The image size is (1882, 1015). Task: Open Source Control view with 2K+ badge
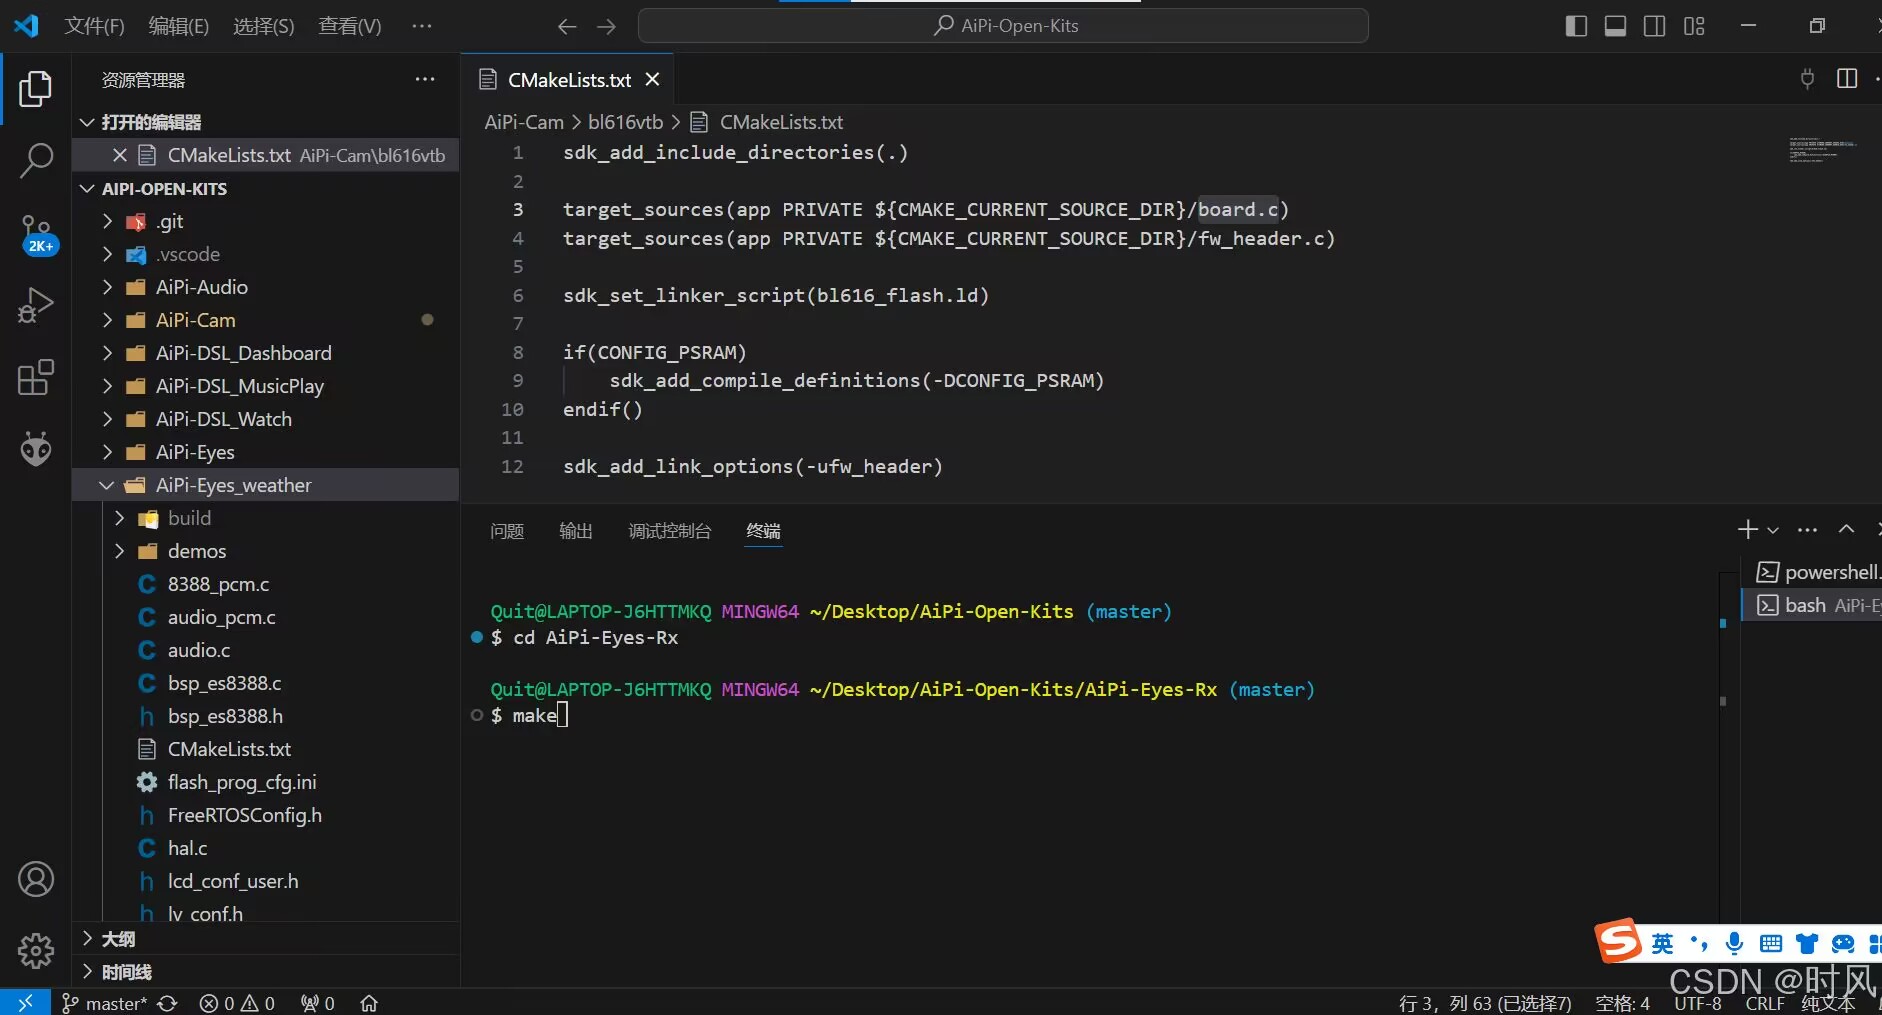coord(37,235)
